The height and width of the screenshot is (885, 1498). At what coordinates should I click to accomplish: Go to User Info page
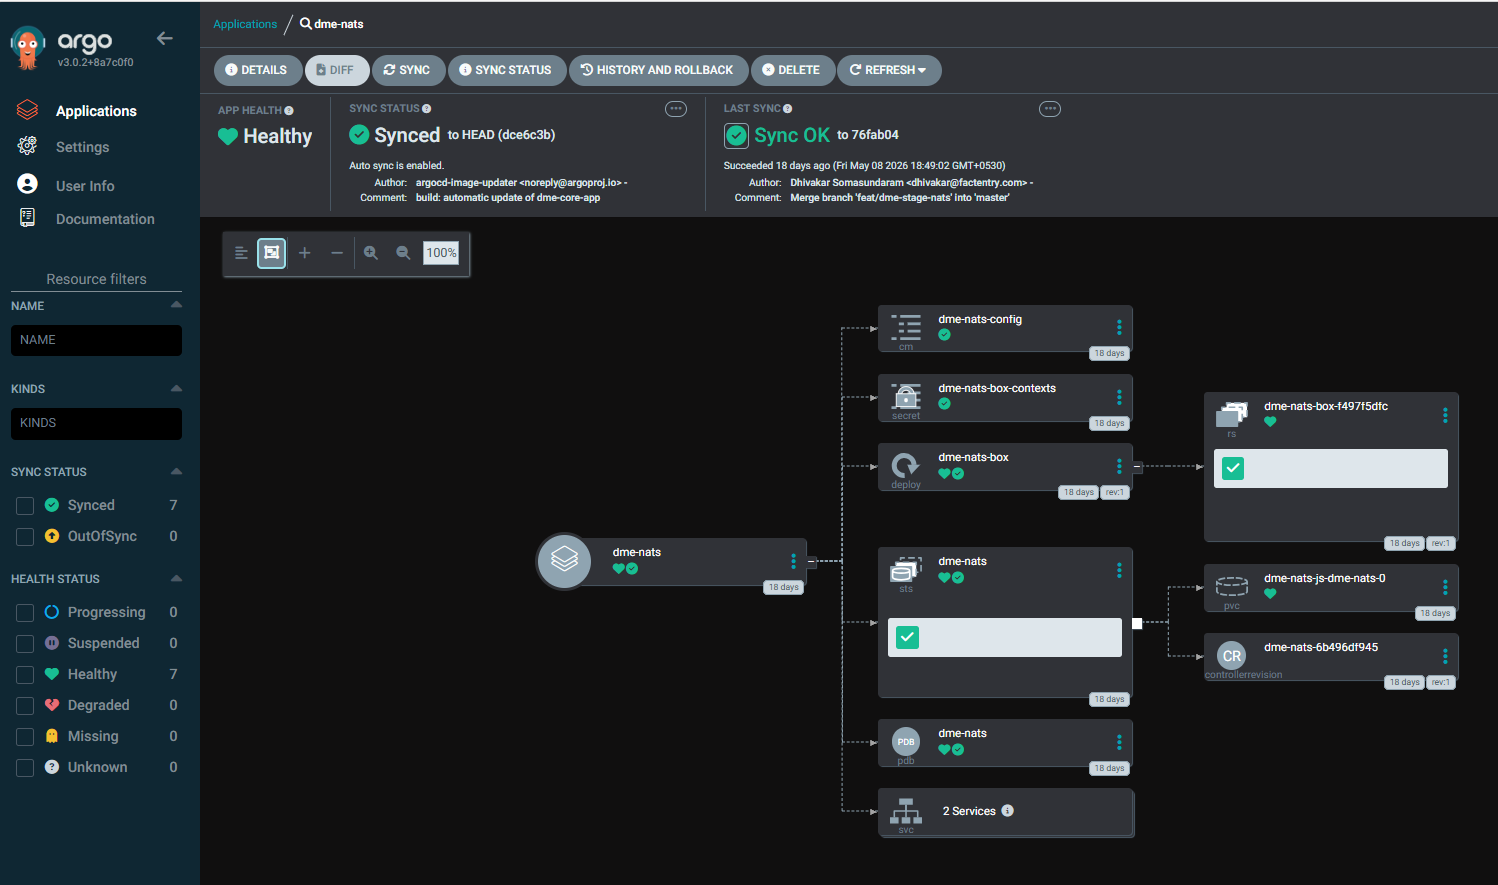pyautogui.click(x=85, y=186)
